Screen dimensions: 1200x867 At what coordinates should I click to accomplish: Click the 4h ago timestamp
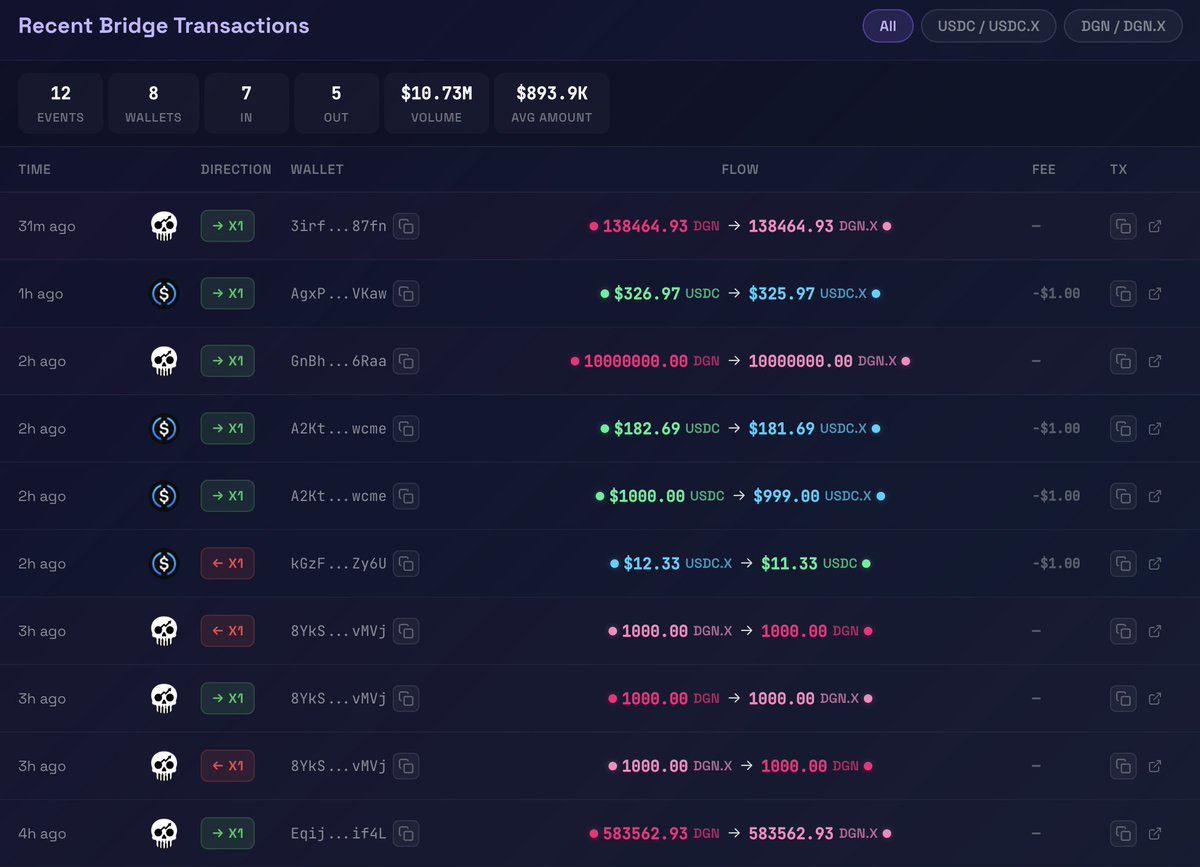42,834
